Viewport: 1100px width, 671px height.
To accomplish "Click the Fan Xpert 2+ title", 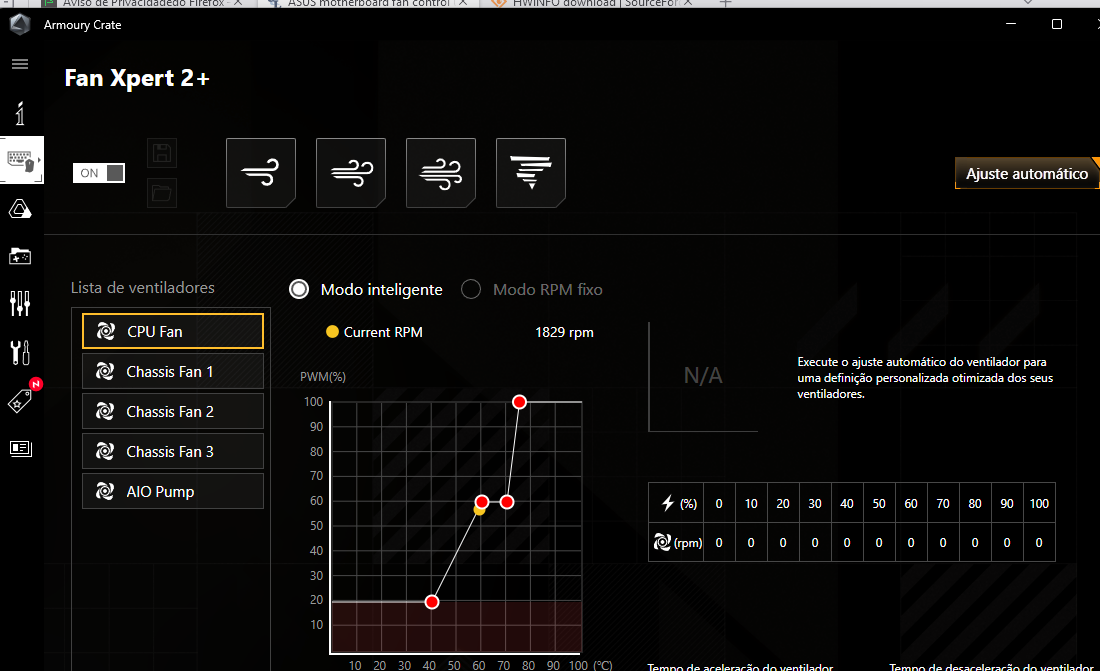I will [137, 78].
